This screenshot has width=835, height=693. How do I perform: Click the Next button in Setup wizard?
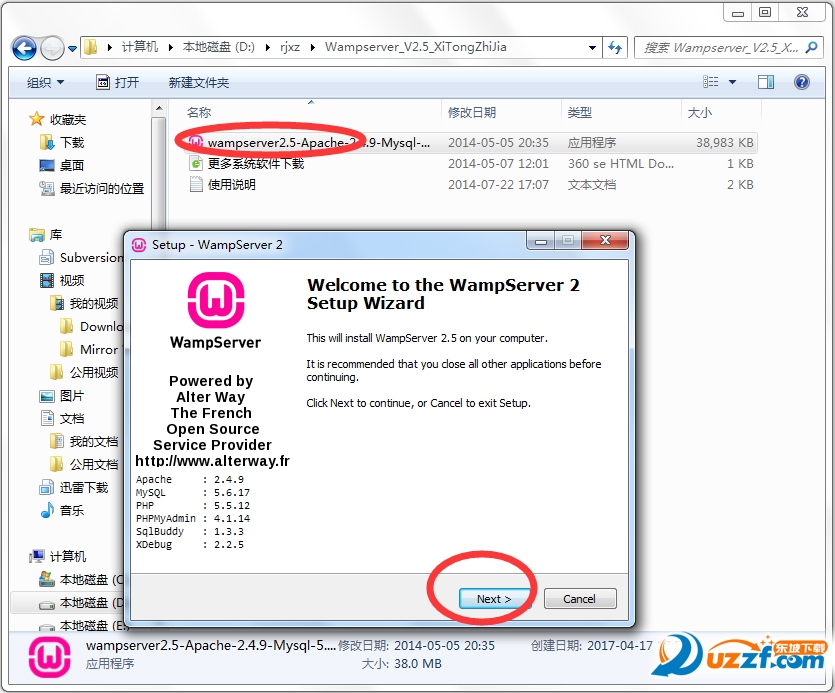[494, 599]
